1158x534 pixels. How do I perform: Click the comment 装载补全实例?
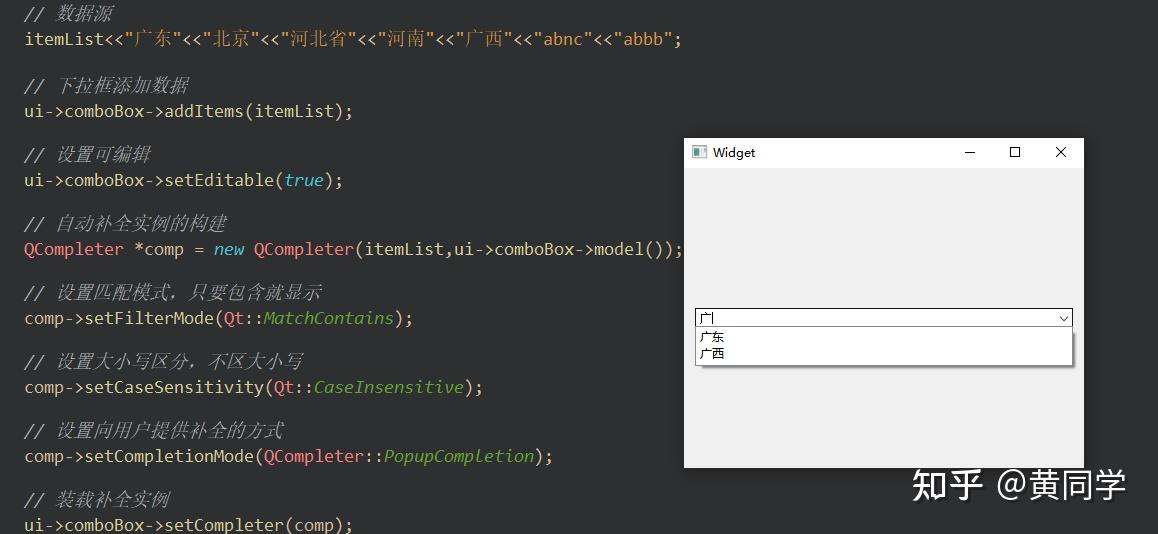tap(97, 500)
